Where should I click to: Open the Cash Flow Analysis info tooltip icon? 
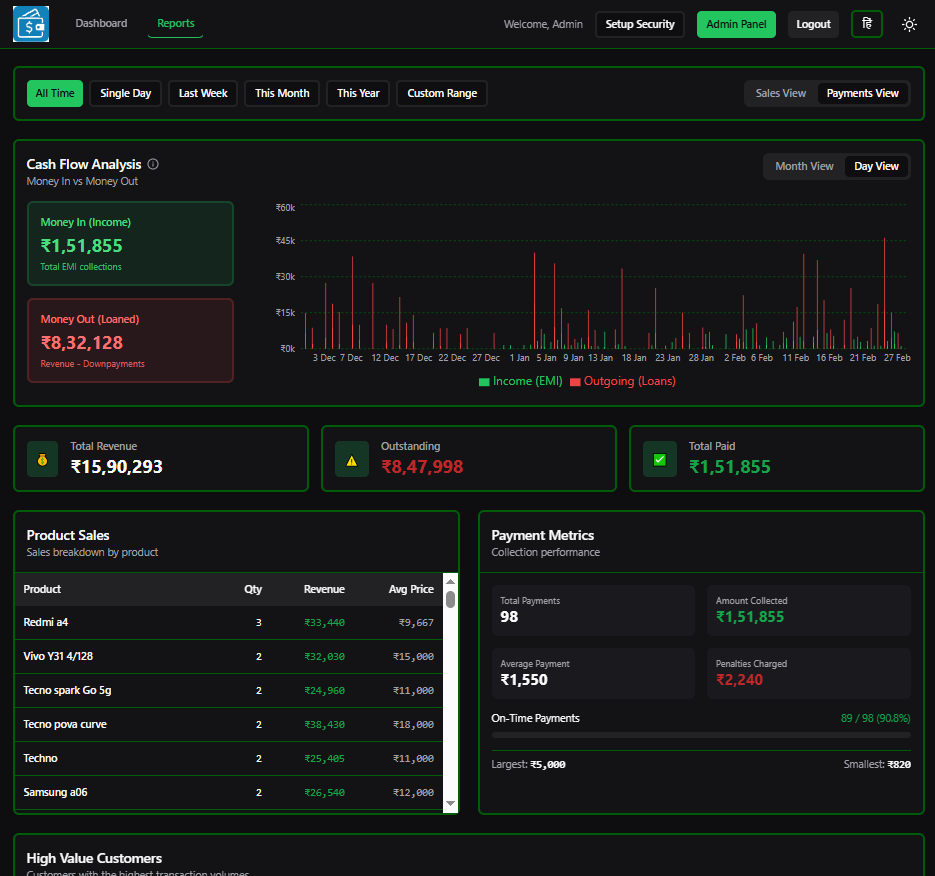pyautogui.click(x=151, y=164)
